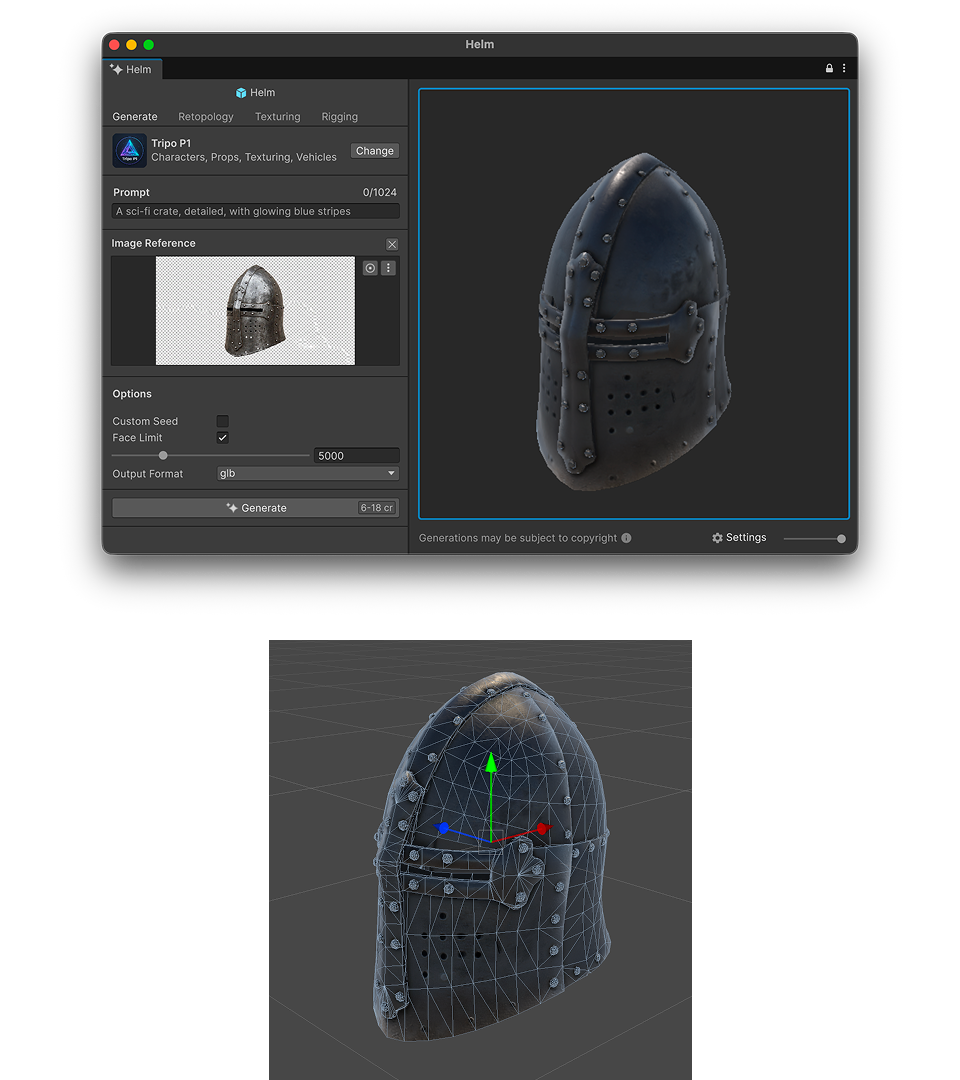Click the object picker icon beside reference image

[x=371, y=268]
